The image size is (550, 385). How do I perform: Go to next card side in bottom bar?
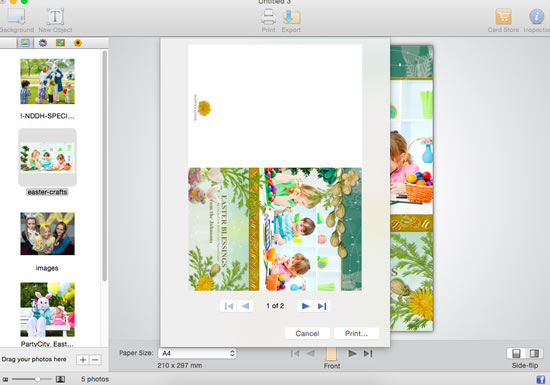coord(352,353)
